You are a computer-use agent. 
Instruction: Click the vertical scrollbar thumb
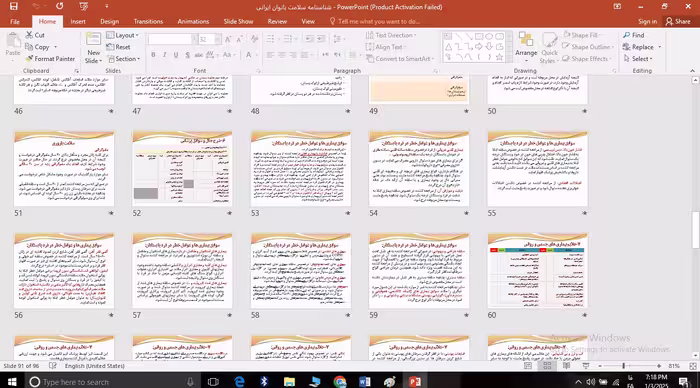coord(695,229)
